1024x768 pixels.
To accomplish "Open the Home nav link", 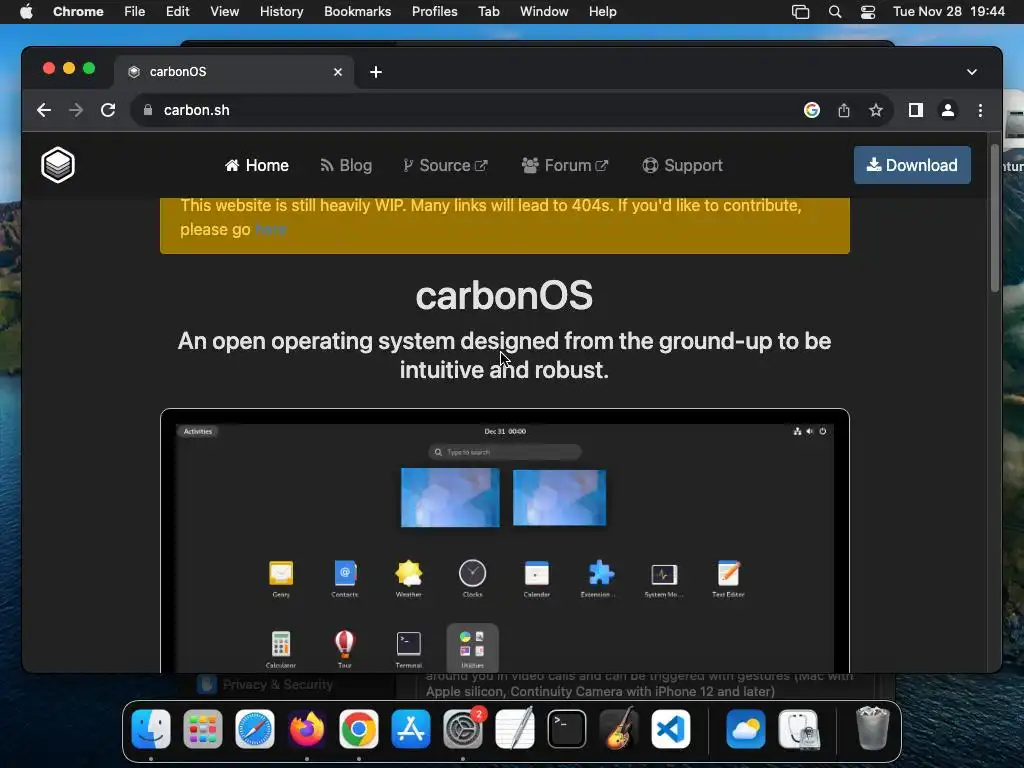I will pyautogui.click(x=257, y=165).
